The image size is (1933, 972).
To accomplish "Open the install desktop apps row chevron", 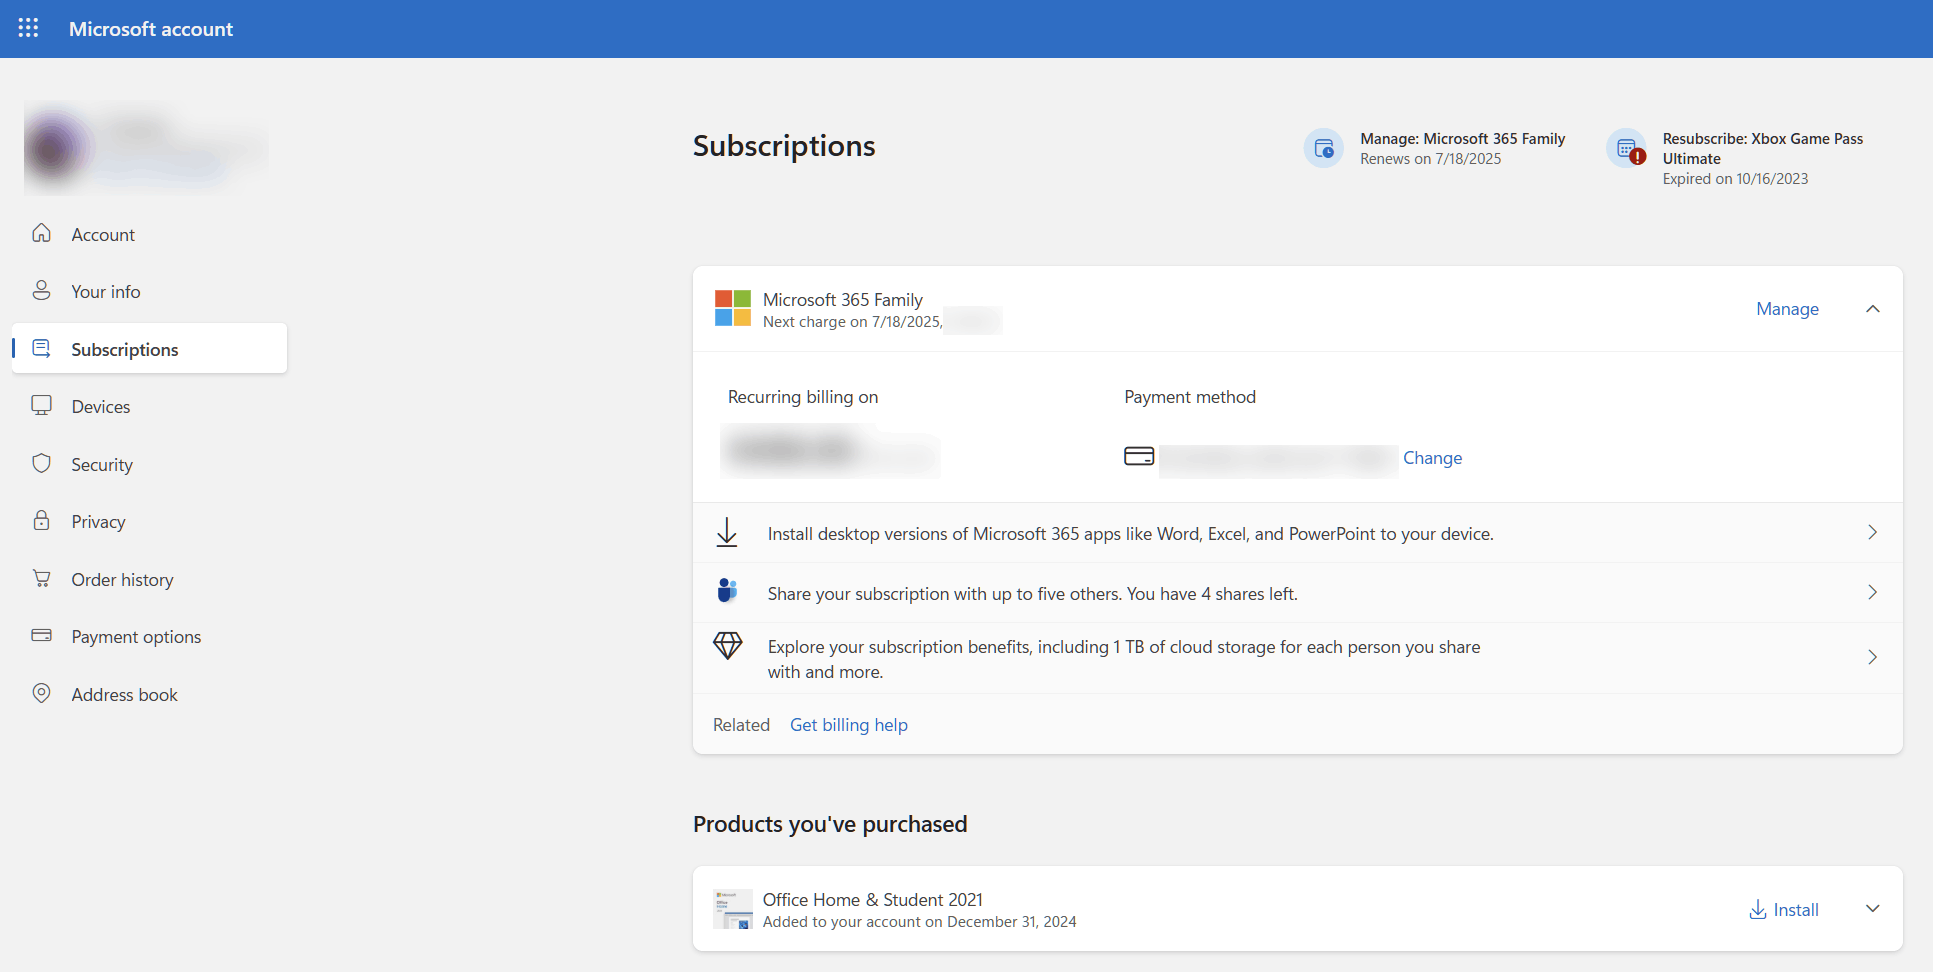I will (x=1872, y=533).
